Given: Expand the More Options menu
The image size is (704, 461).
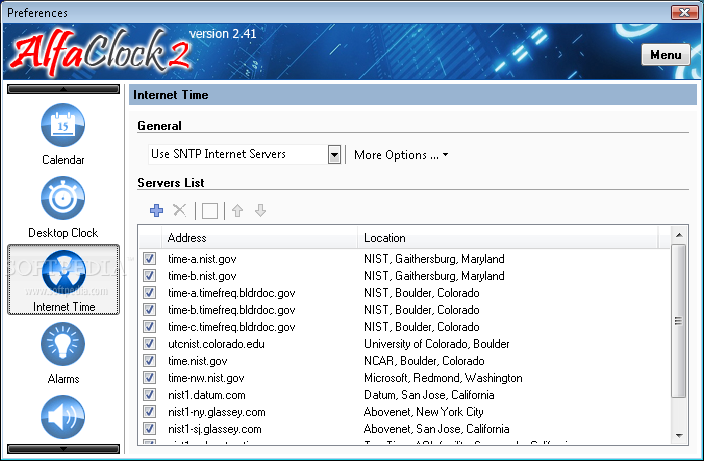Looking at the screenshot, I should [x=401, y=155].
